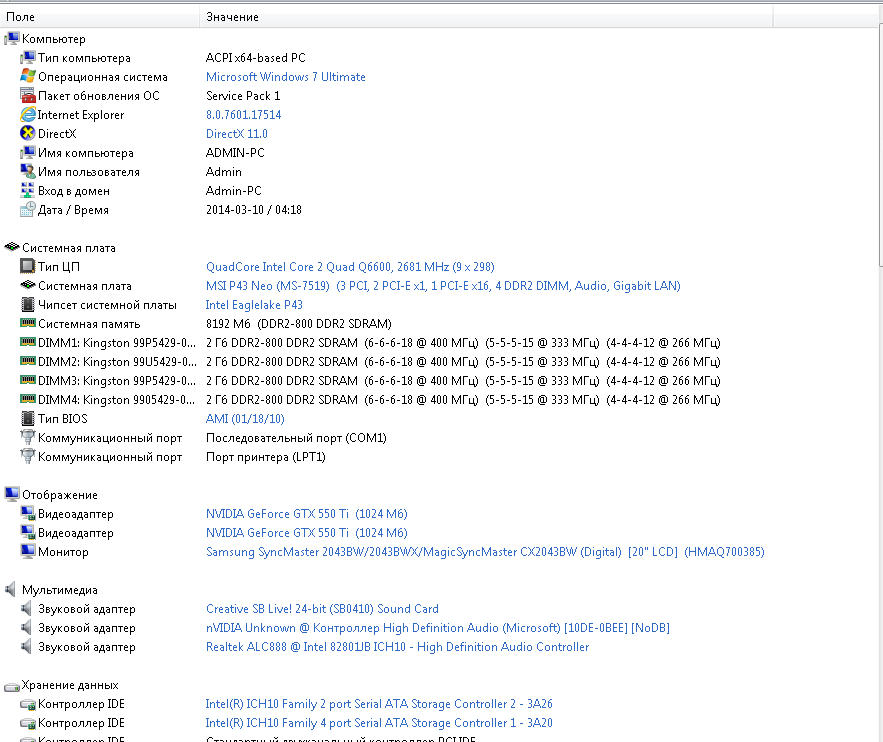The width and height of the screenshot is (883, 742).
Task: Select the Монитор row icon
Action: [x=28, y=552]
